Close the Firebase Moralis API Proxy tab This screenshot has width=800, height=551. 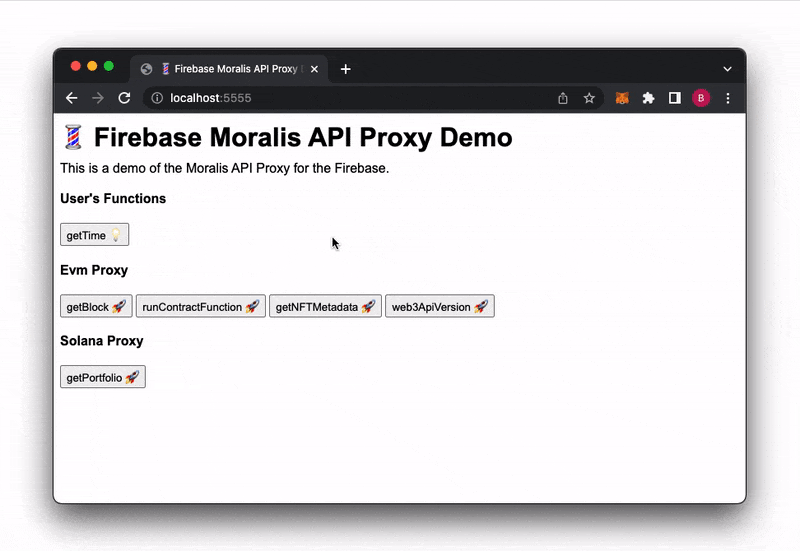[314, 69]
